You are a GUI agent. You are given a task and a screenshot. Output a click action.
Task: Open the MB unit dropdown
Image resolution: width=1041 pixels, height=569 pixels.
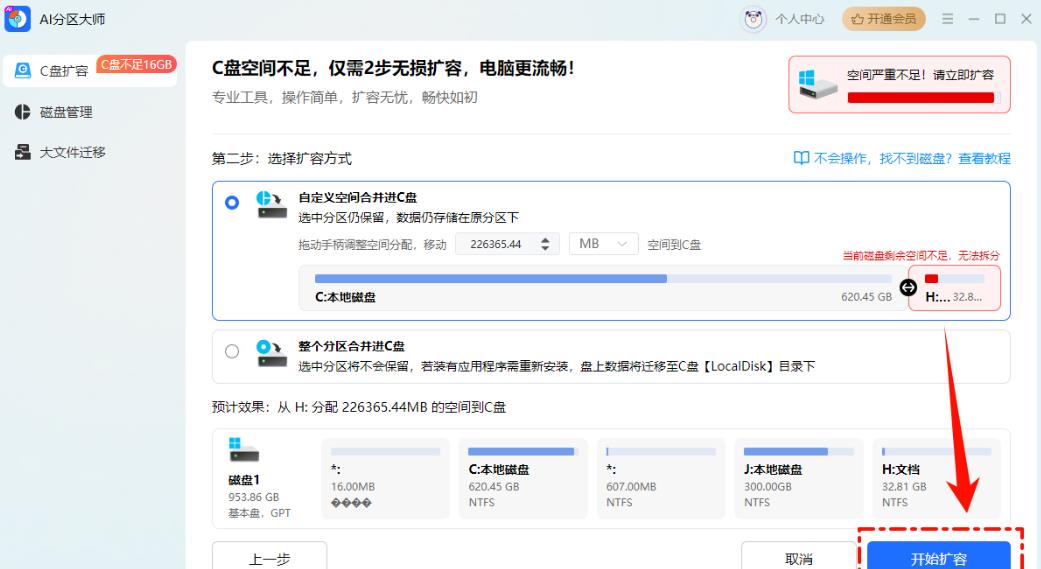[x=603, y=244]
